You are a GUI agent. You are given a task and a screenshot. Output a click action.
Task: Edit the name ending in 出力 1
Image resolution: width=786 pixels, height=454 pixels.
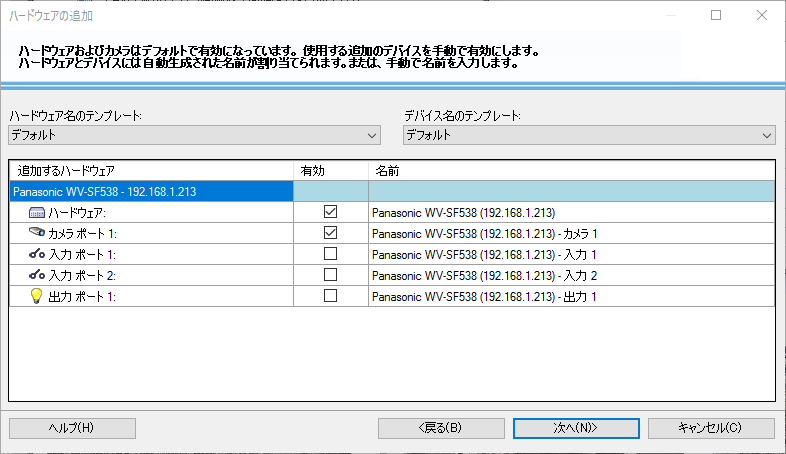click(x=571, y=297)
